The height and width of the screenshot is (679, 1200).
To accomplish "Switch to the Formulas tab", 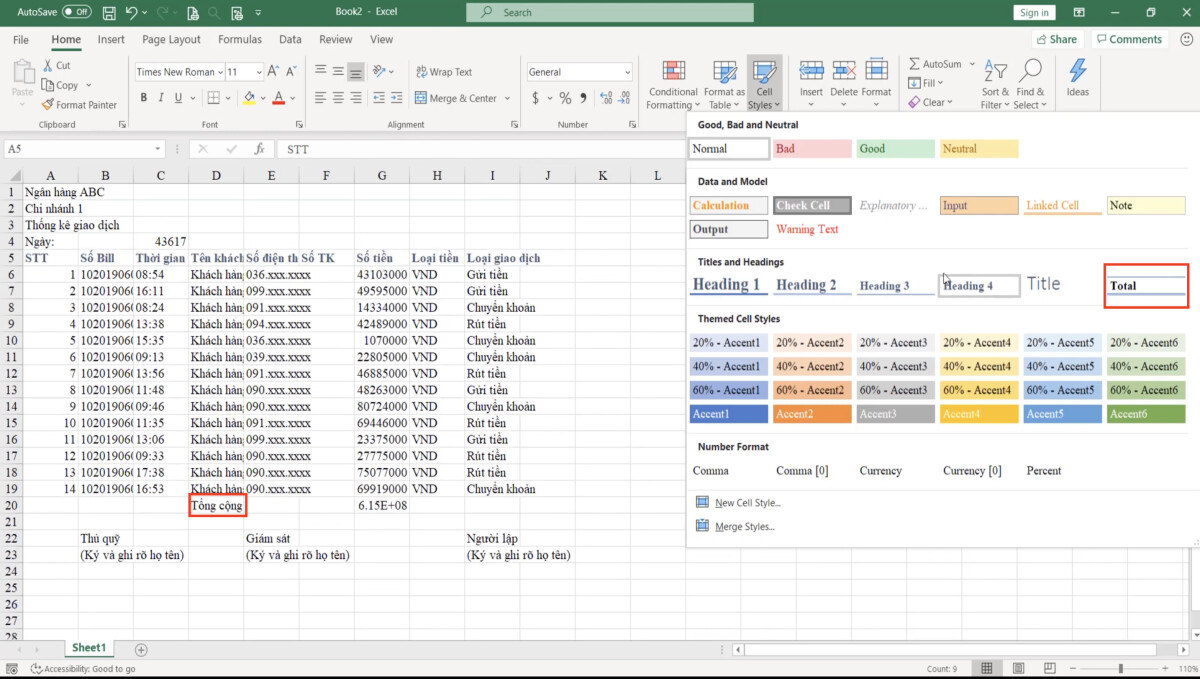I will click(x=240, y=40).
